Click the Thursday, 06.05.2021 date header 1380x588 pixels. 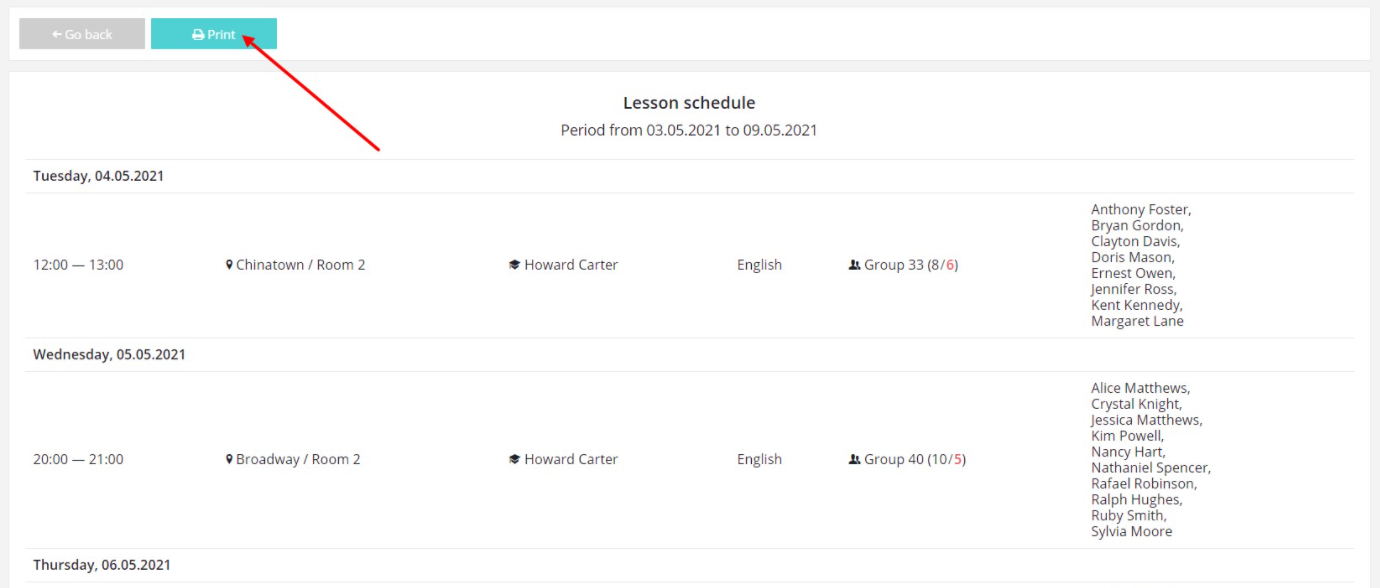pos(102,565)
